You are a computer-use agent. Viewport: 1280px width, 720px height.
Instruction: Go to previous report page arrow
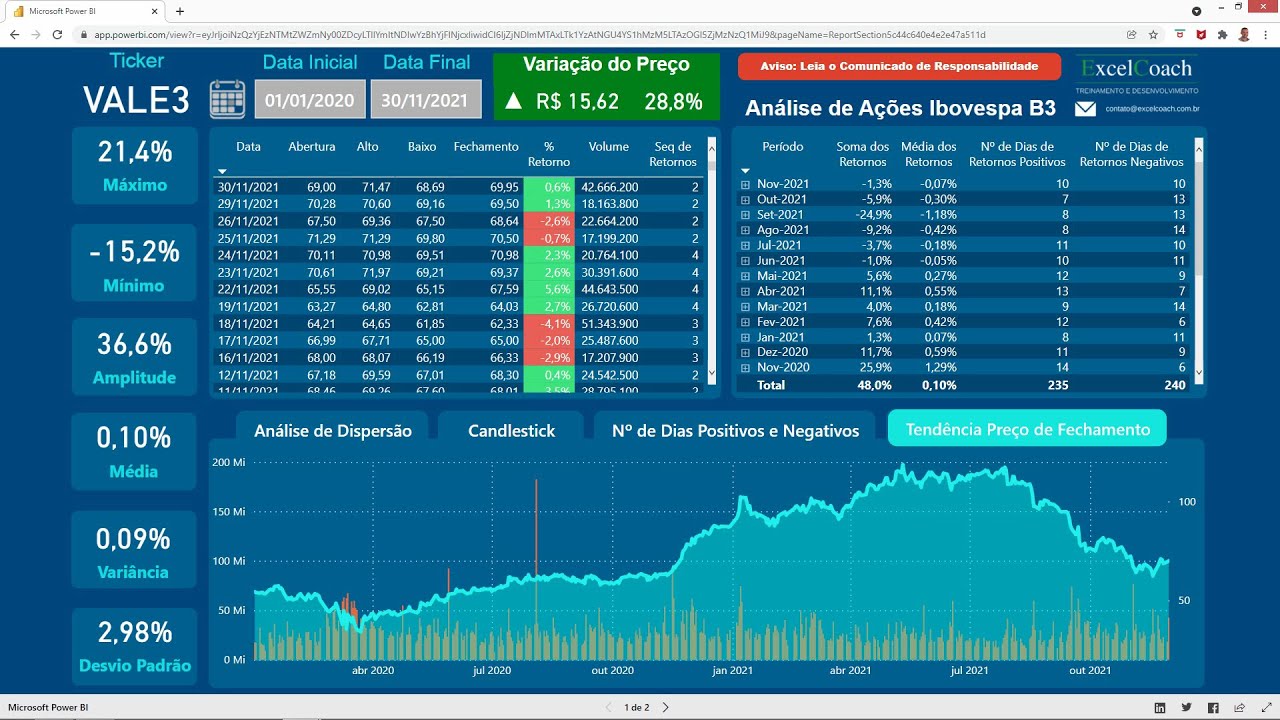[608, 707]
